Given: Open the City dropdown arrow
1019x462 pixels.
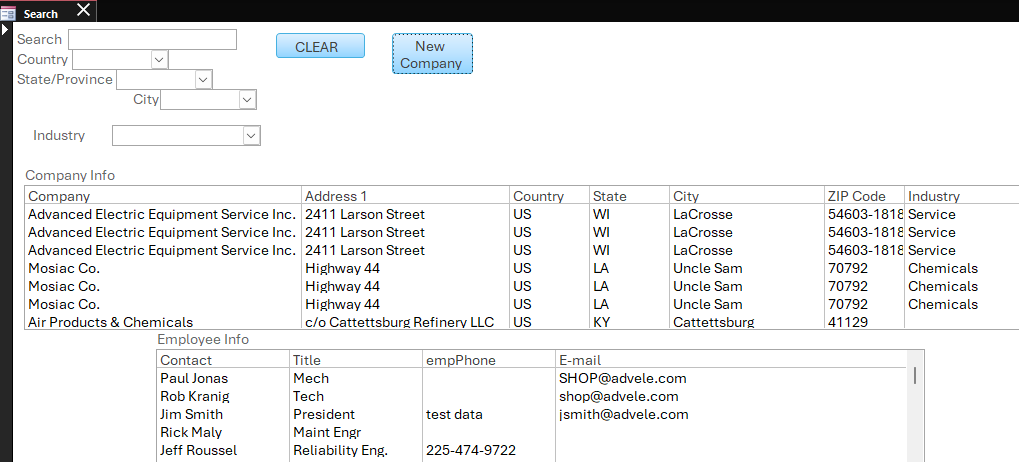Looking at the screenshot, I should (x=248, y=100).
